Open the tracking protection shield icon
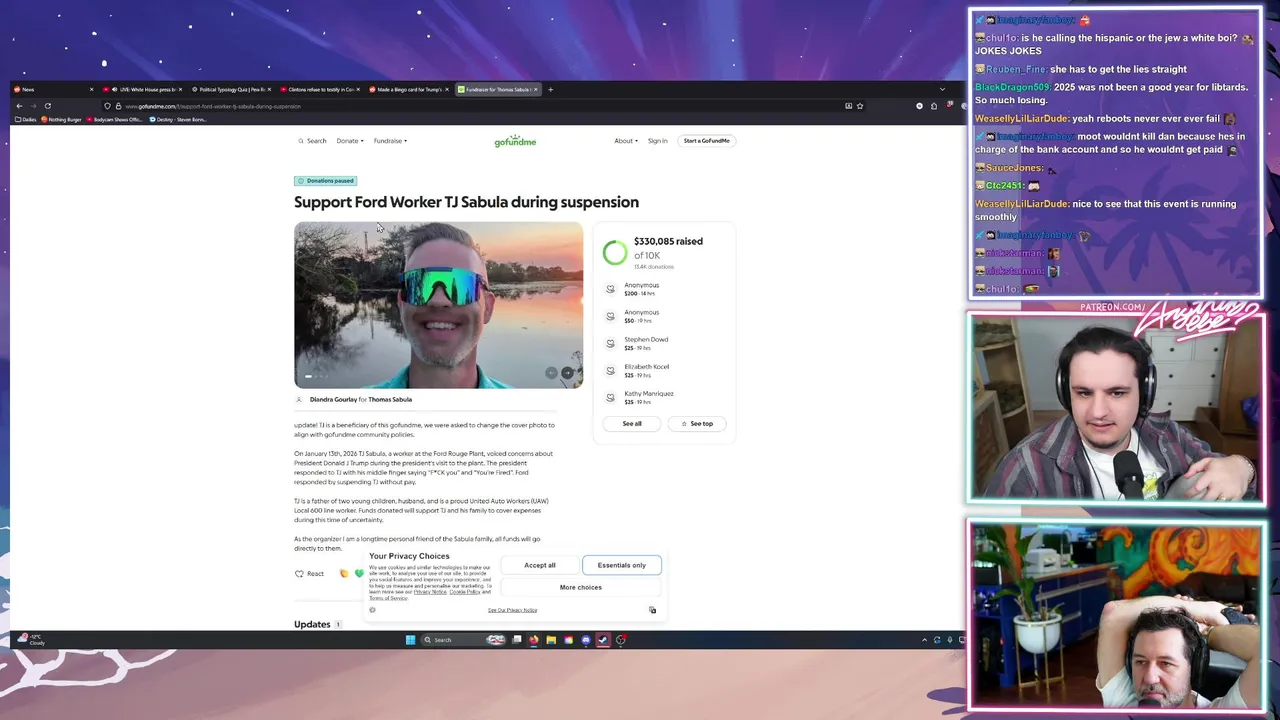The image size is (1280, 720). pyautogui.click(x=107, y=106)
